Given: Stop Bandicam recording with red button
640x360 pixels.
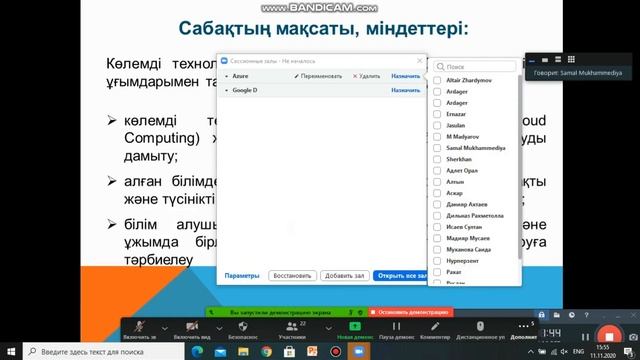Looking at the screenshot, I should point(609,336).
